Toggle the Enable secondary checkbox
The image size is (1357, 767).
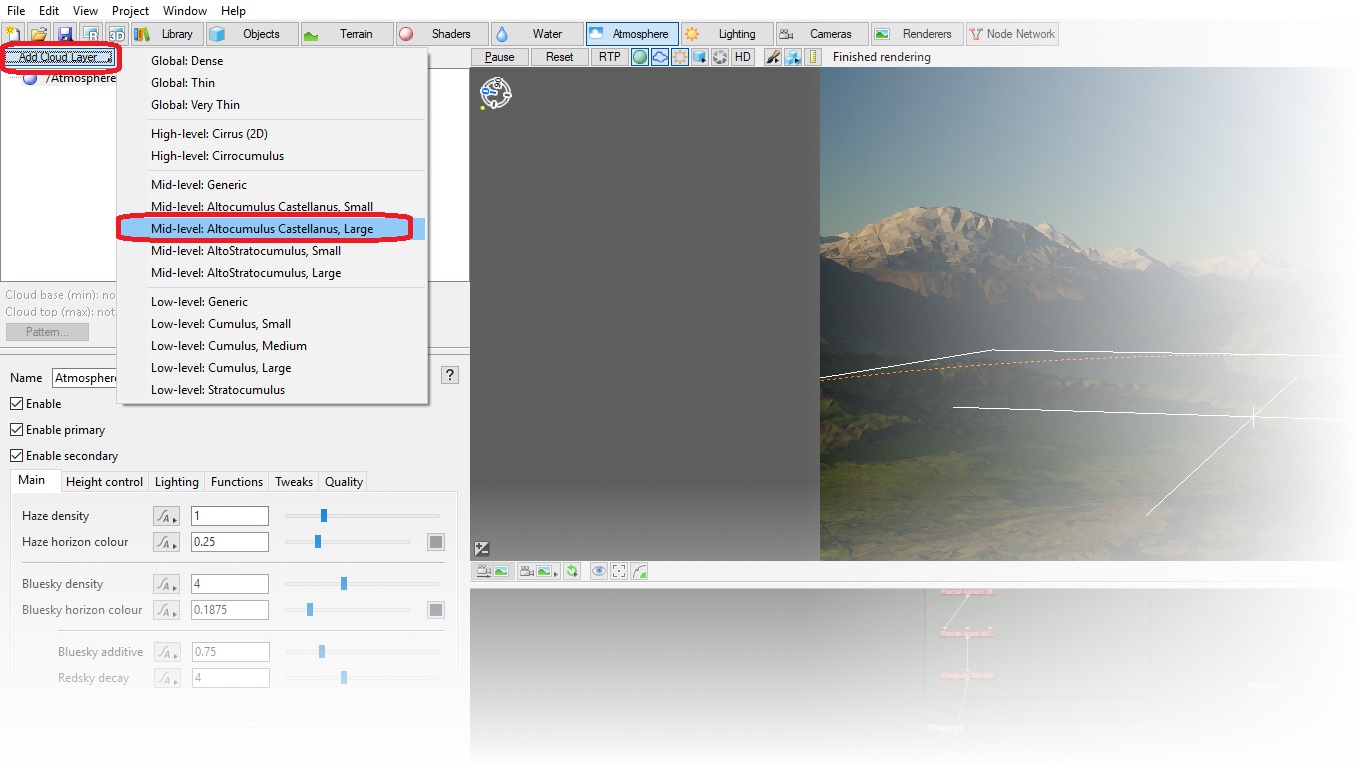16,456
